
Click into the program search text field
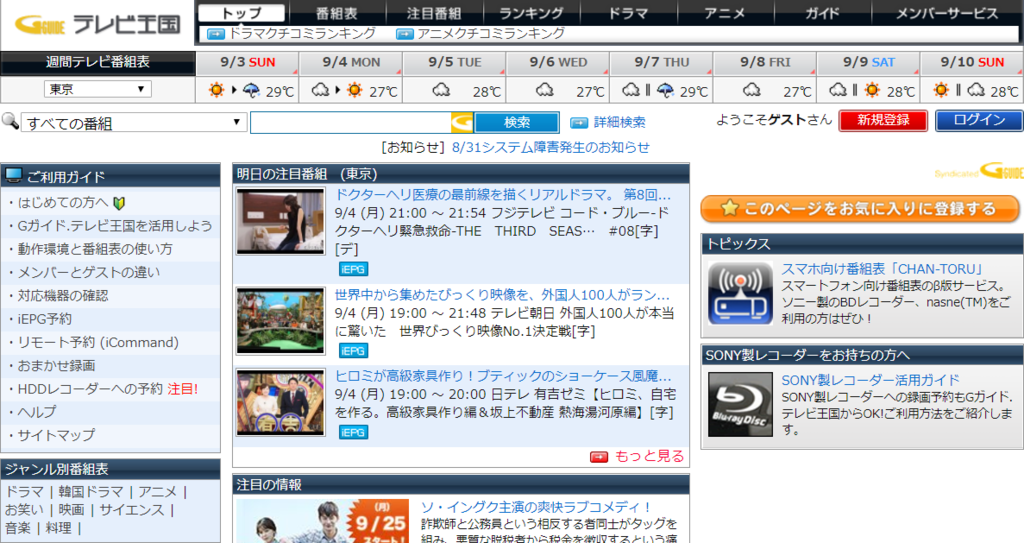(351, 122)
